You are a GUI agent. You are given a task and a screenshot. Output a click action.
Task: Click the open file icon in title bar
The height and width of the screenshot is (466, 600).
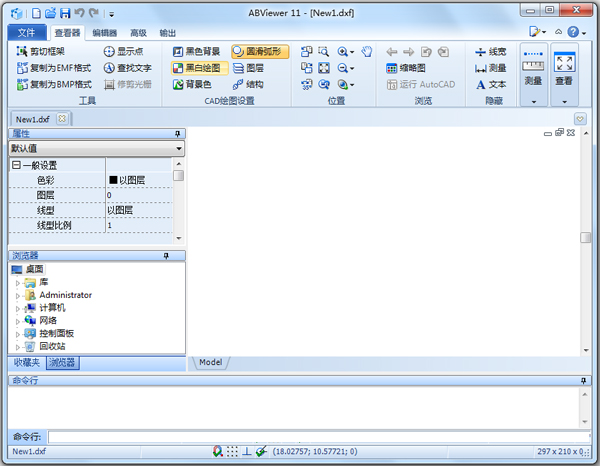pos(51,14)
